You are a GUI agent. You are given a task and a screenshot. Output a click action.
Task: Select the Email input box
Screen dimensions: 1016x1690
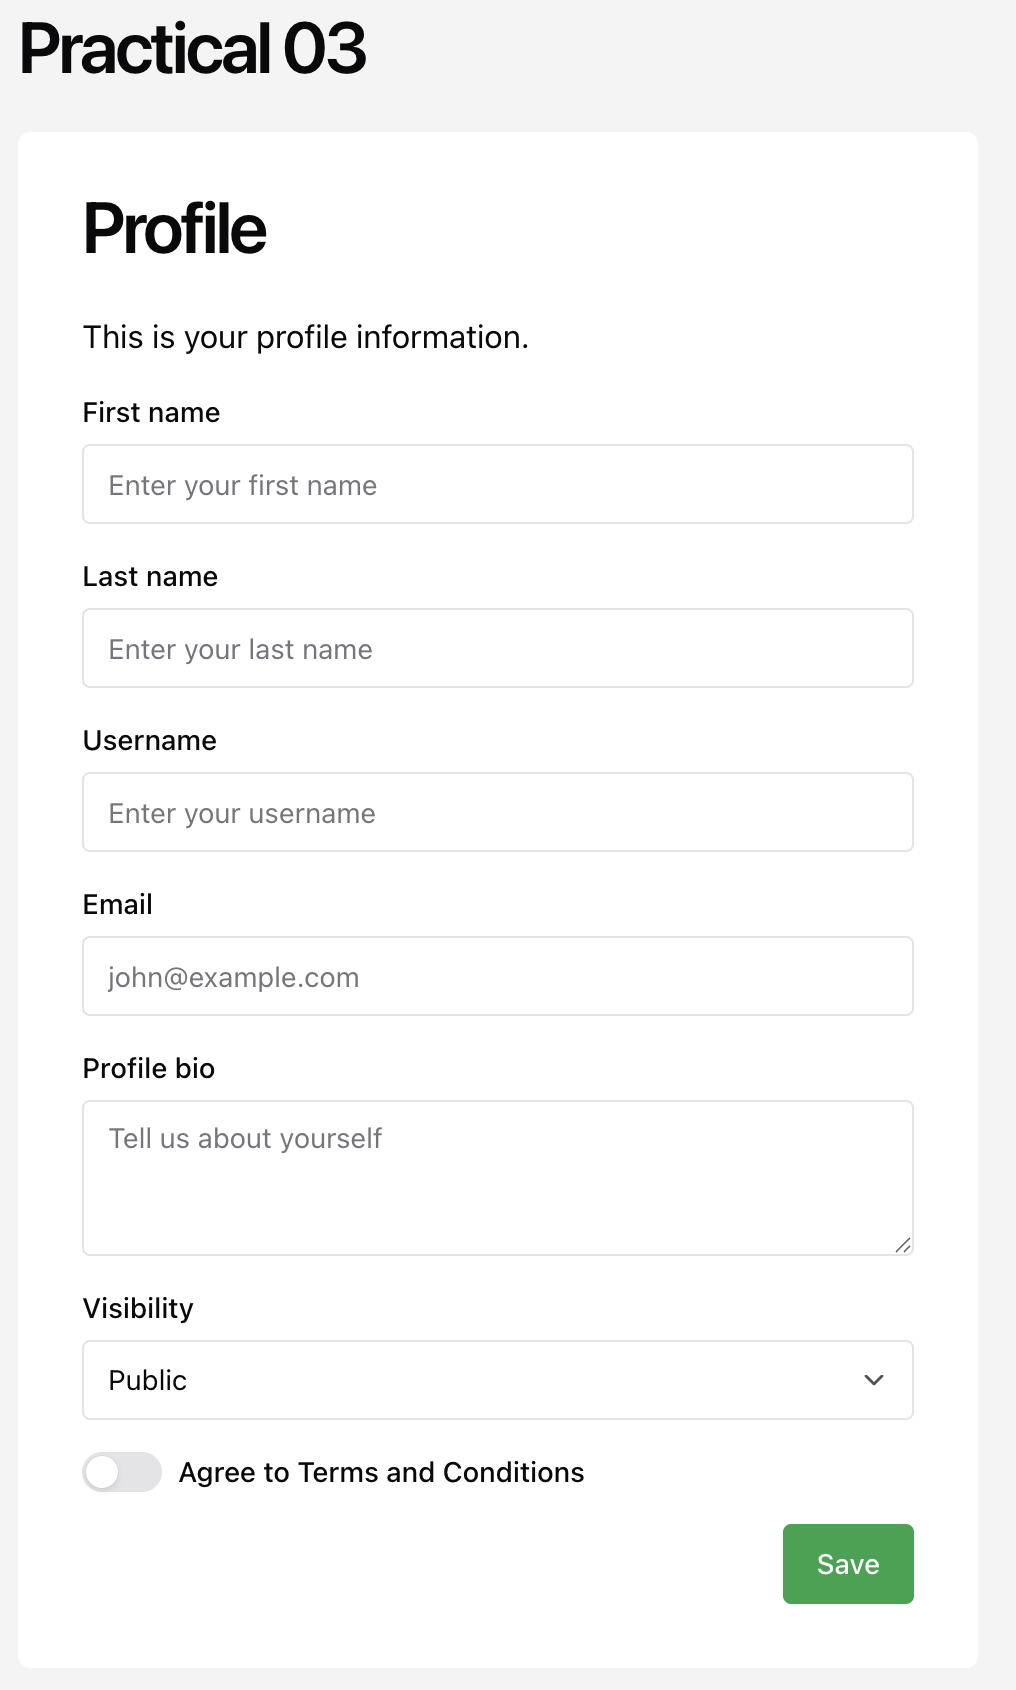click(497, 976)
